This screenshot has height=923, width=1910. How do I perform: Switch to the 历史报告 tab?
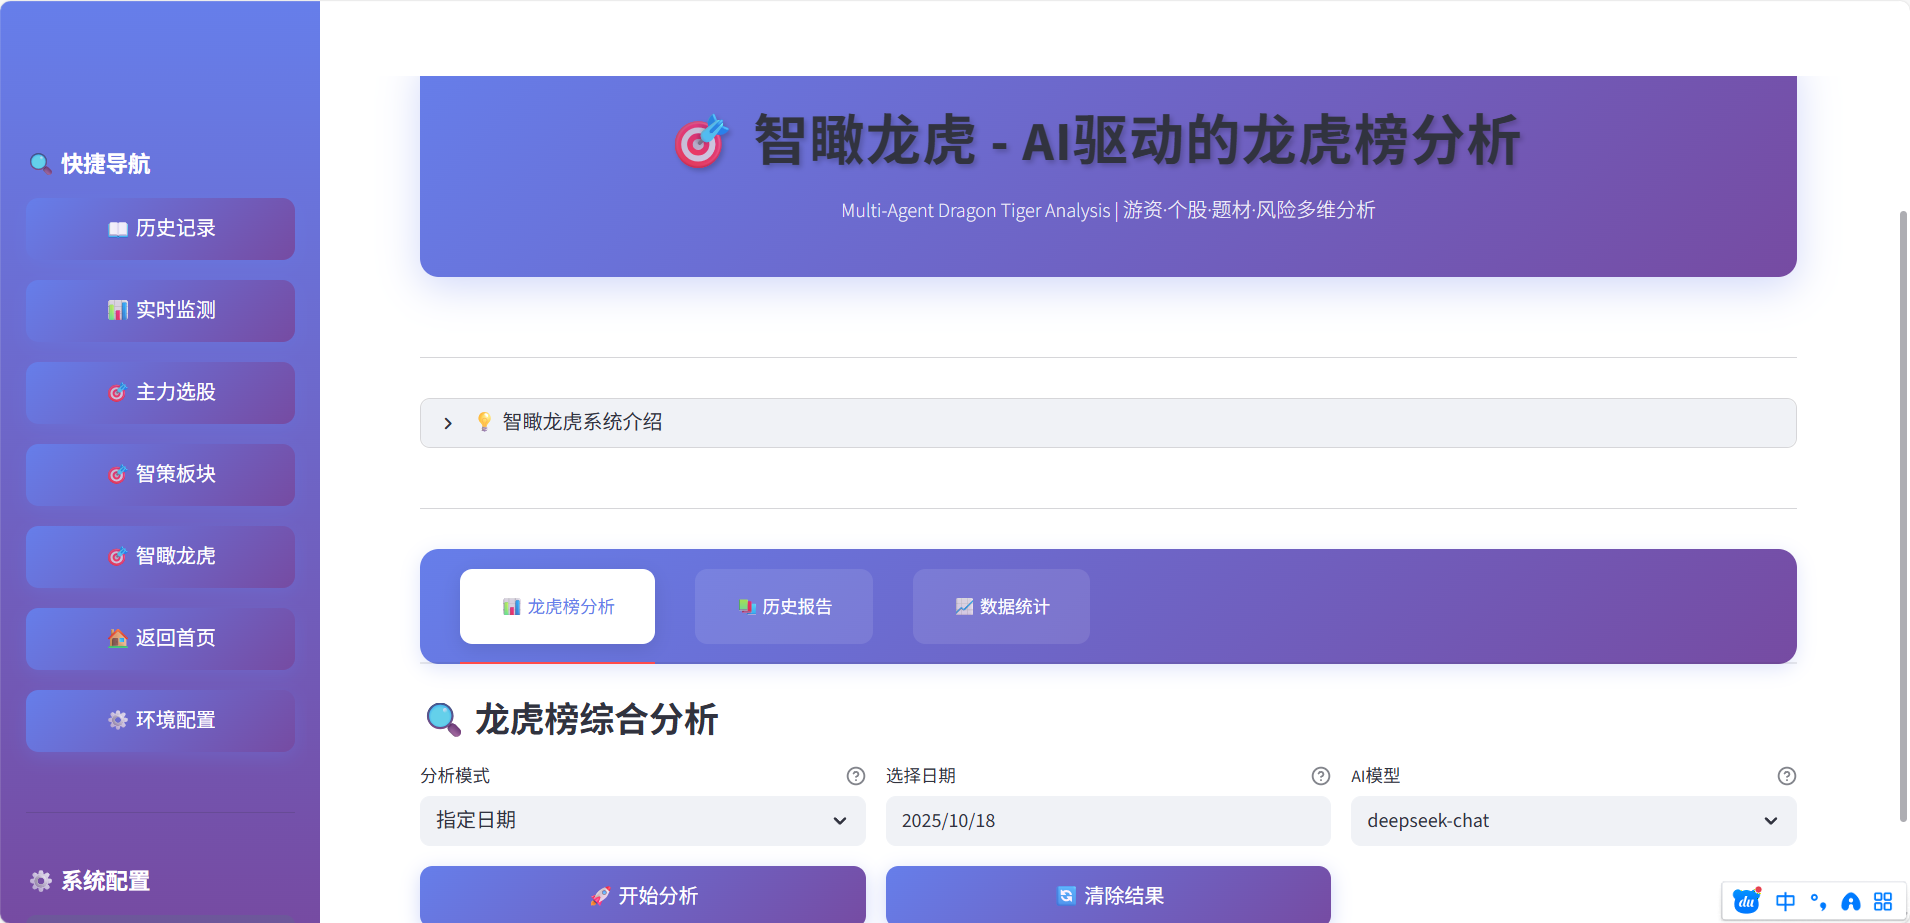(x=784, y=607)
